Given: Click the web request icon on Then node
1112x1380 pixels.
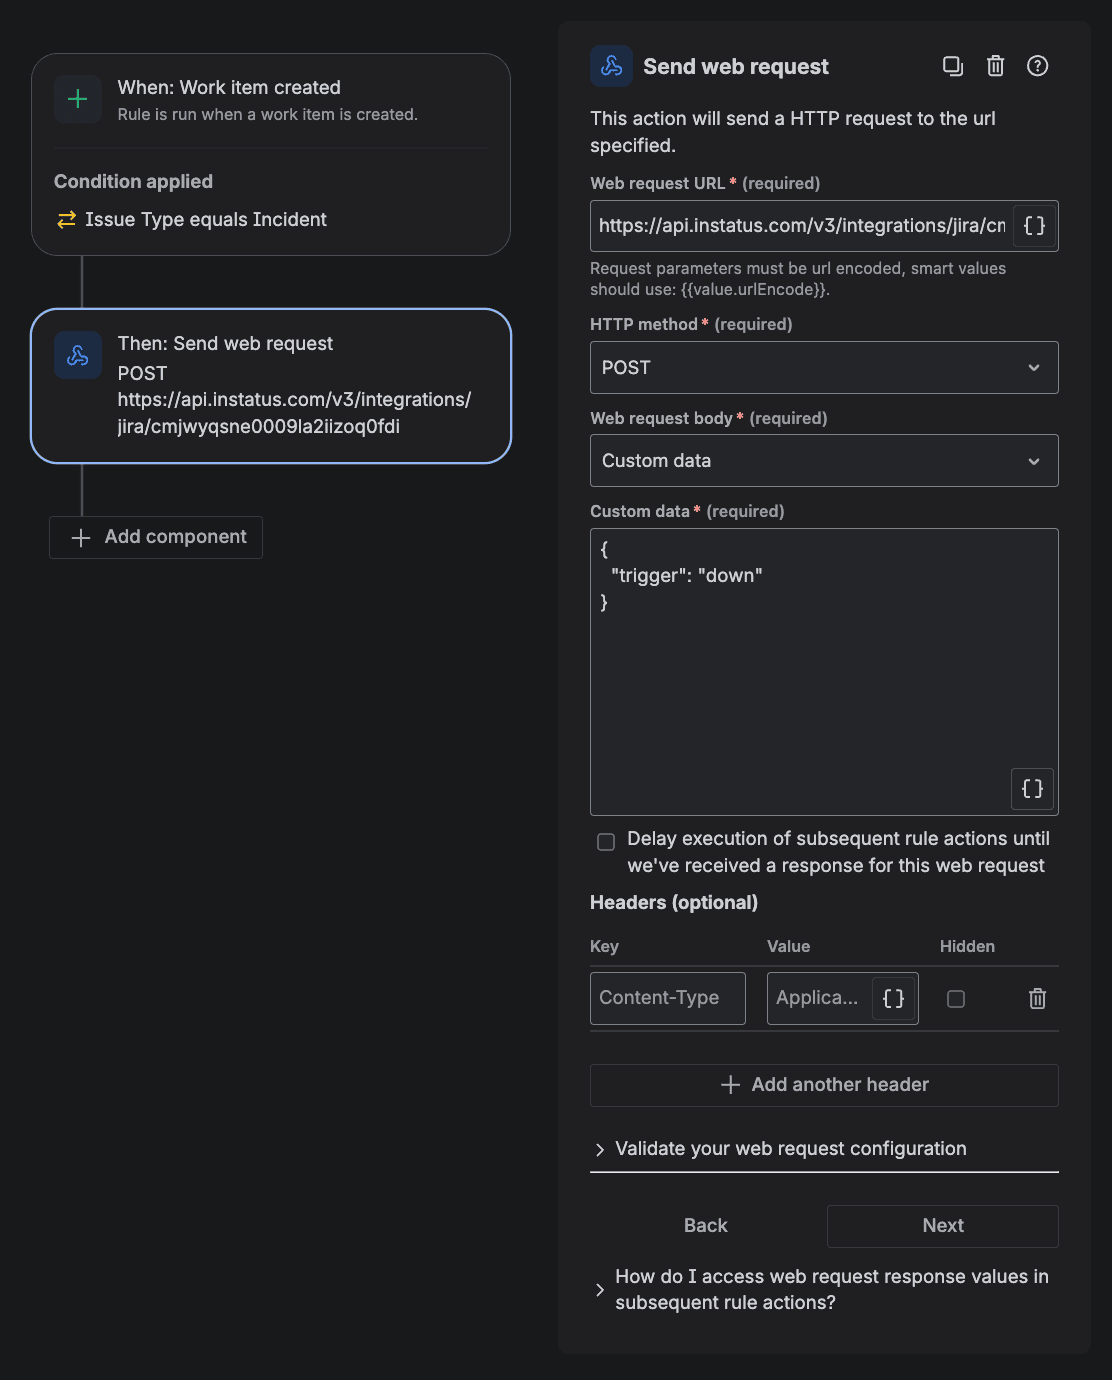Looking at the screenshot, I should click(x=78, y=355).
